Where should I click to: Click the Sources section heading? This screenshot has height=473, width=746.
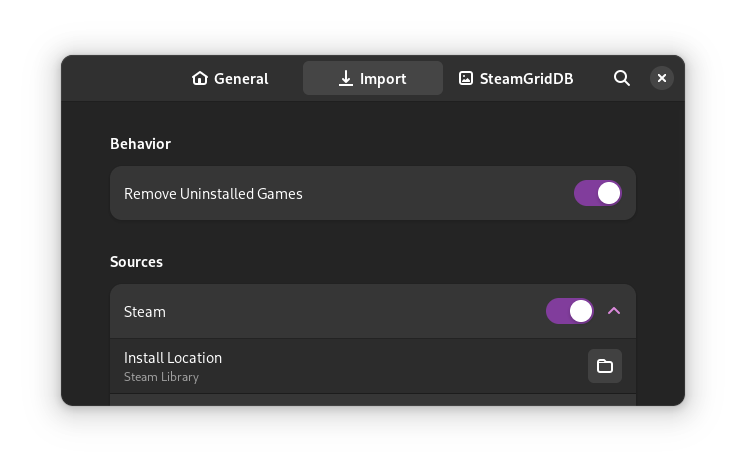(136, 262)
